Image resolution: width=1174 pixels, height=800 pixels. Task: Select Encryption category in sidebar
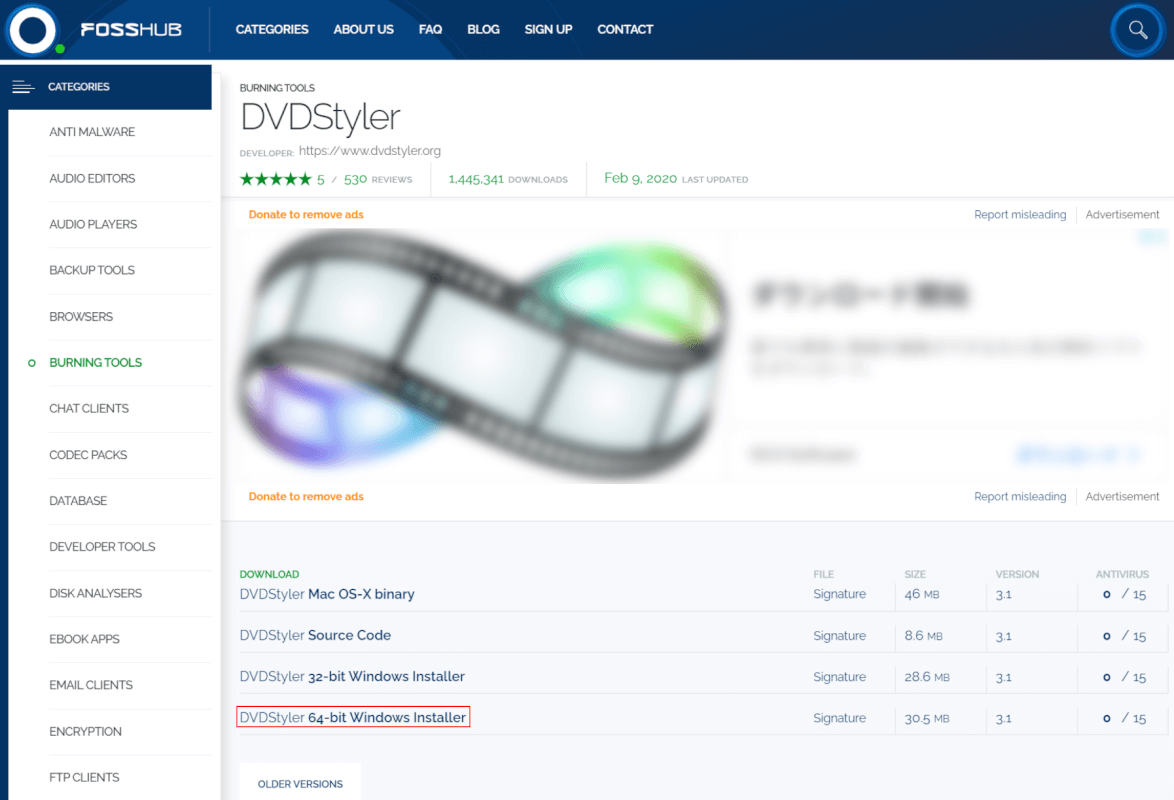85,731
